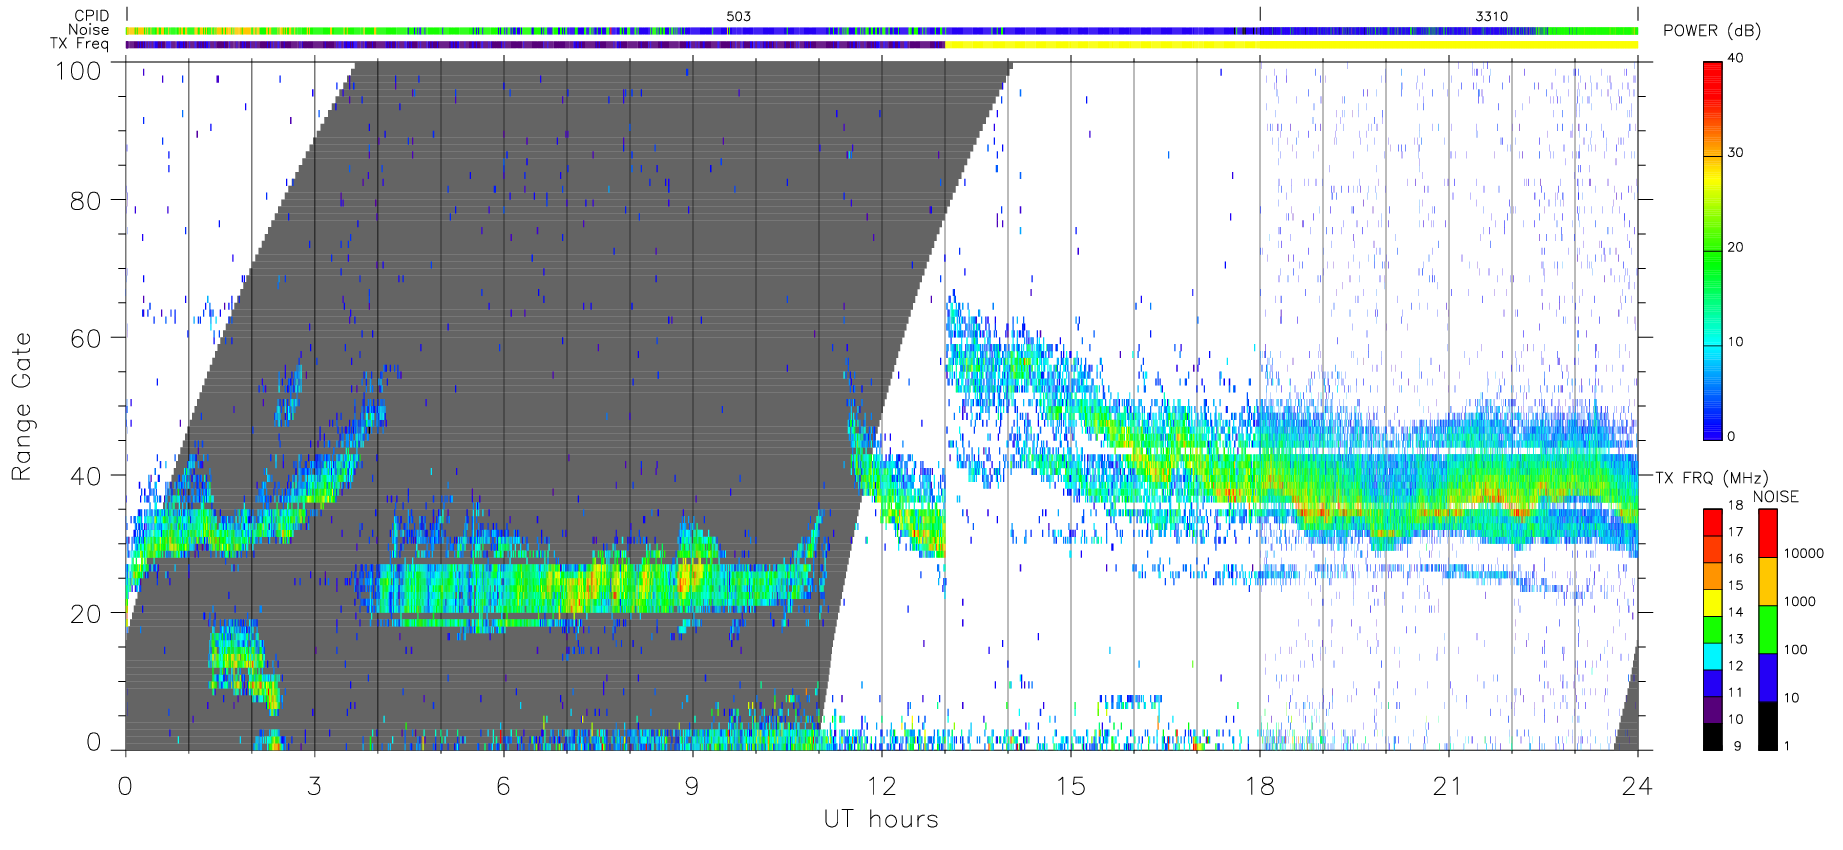Click the '1' label on NOISE scale
This screenshot has height=850, width=1843.
(1787, 746)
